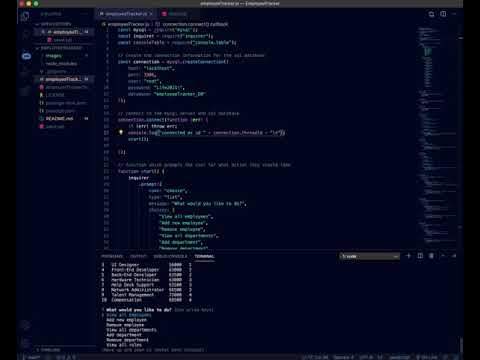Screen dimensions: 480x360
Task: Switch to the second editor tab
Action: pos(175,14)
